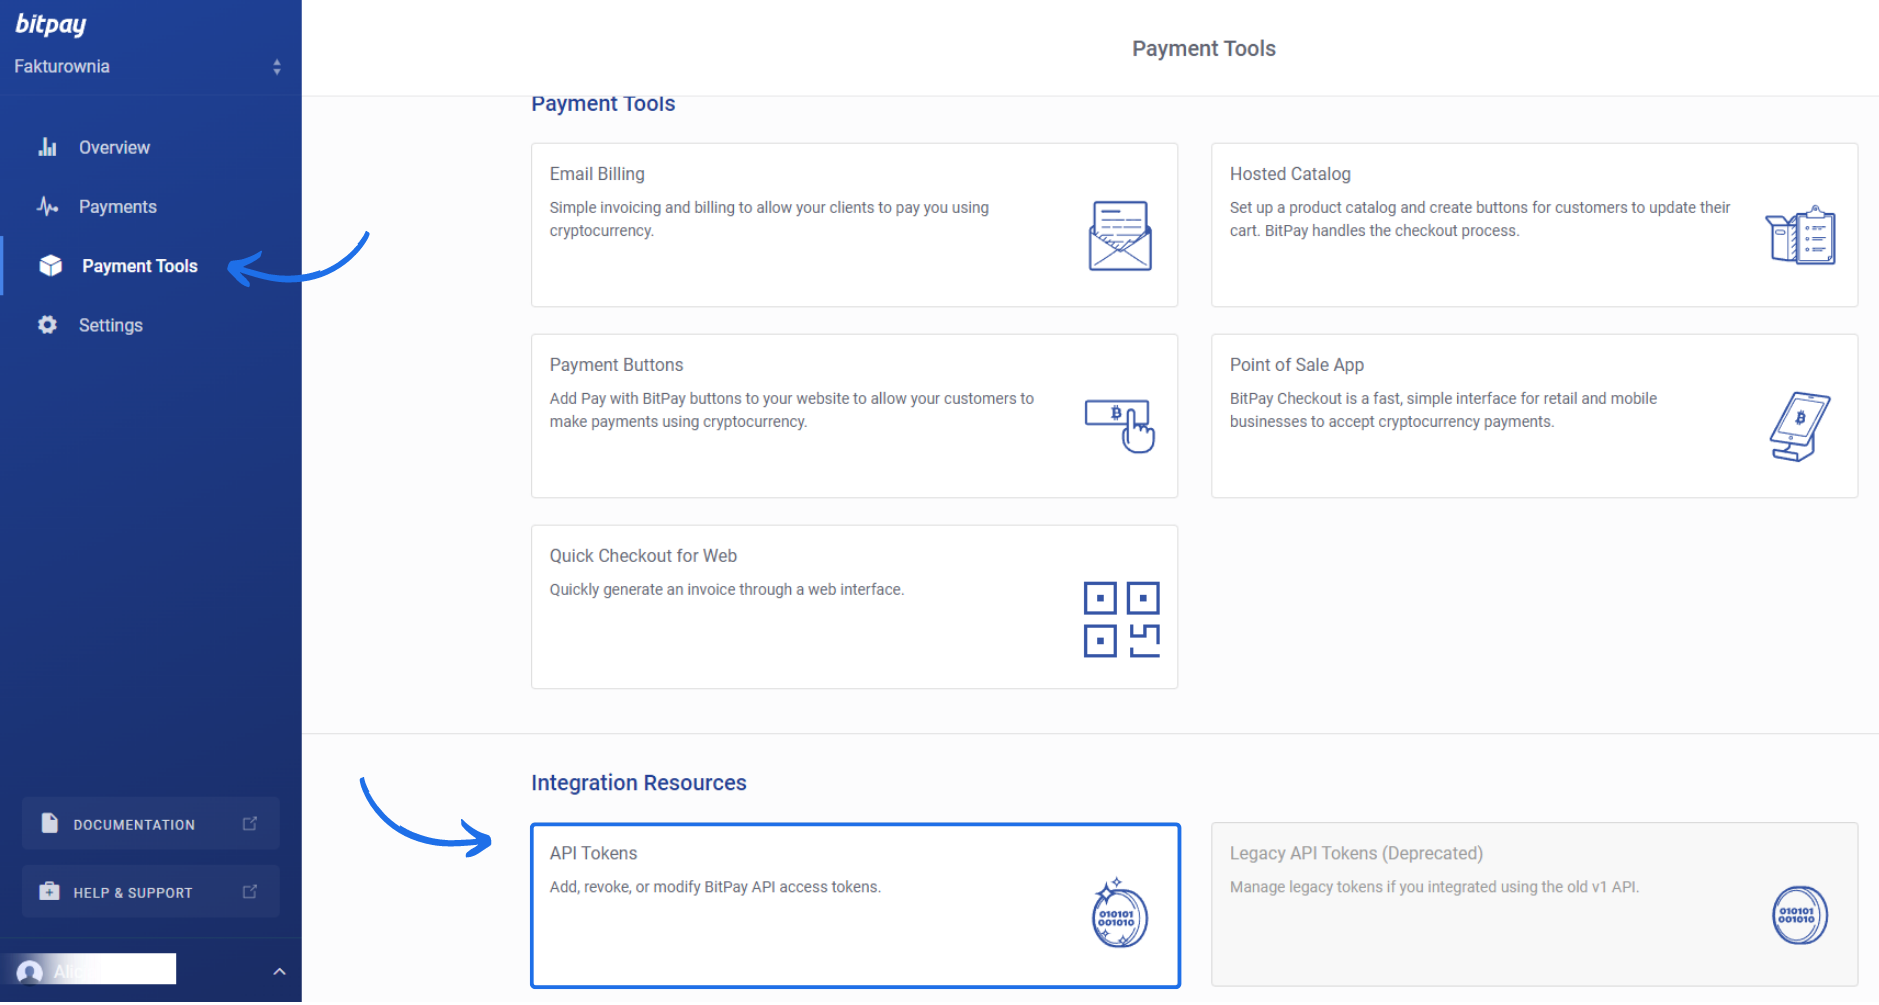Click the bitpay logo at top left

(50, 23)
